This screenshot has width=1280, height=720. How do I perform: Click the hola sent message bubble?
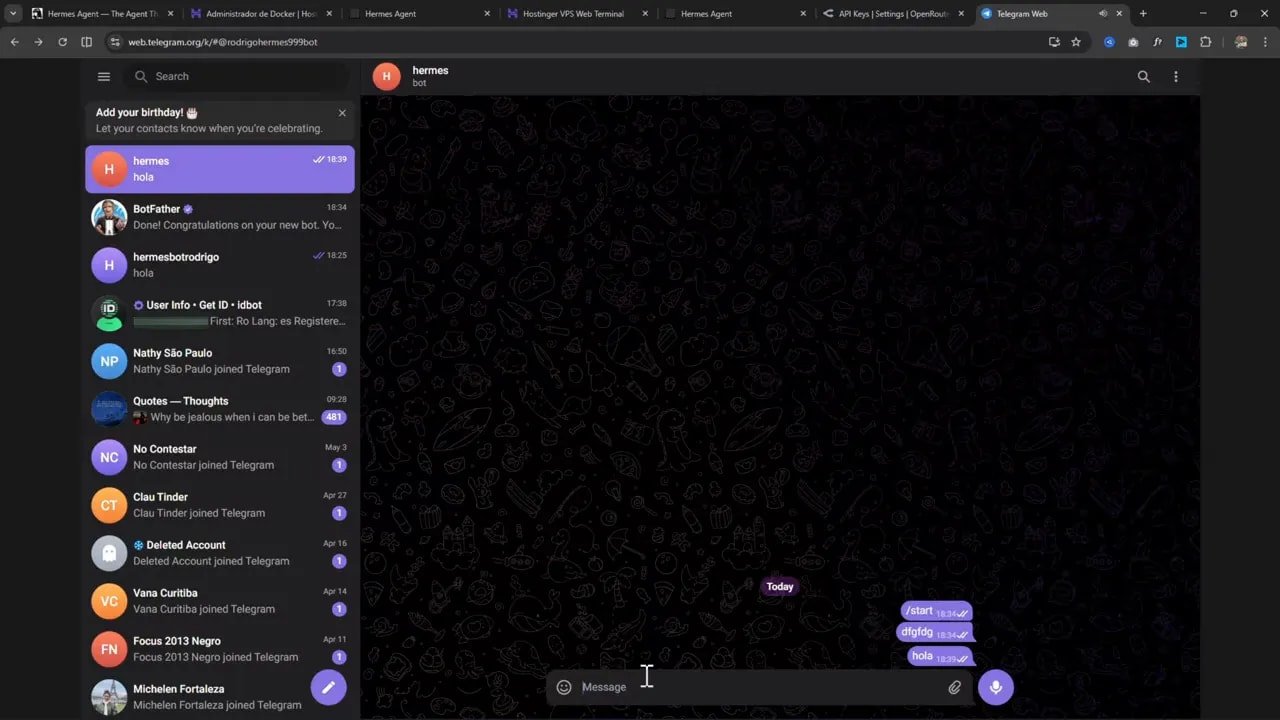pos(940,656)
